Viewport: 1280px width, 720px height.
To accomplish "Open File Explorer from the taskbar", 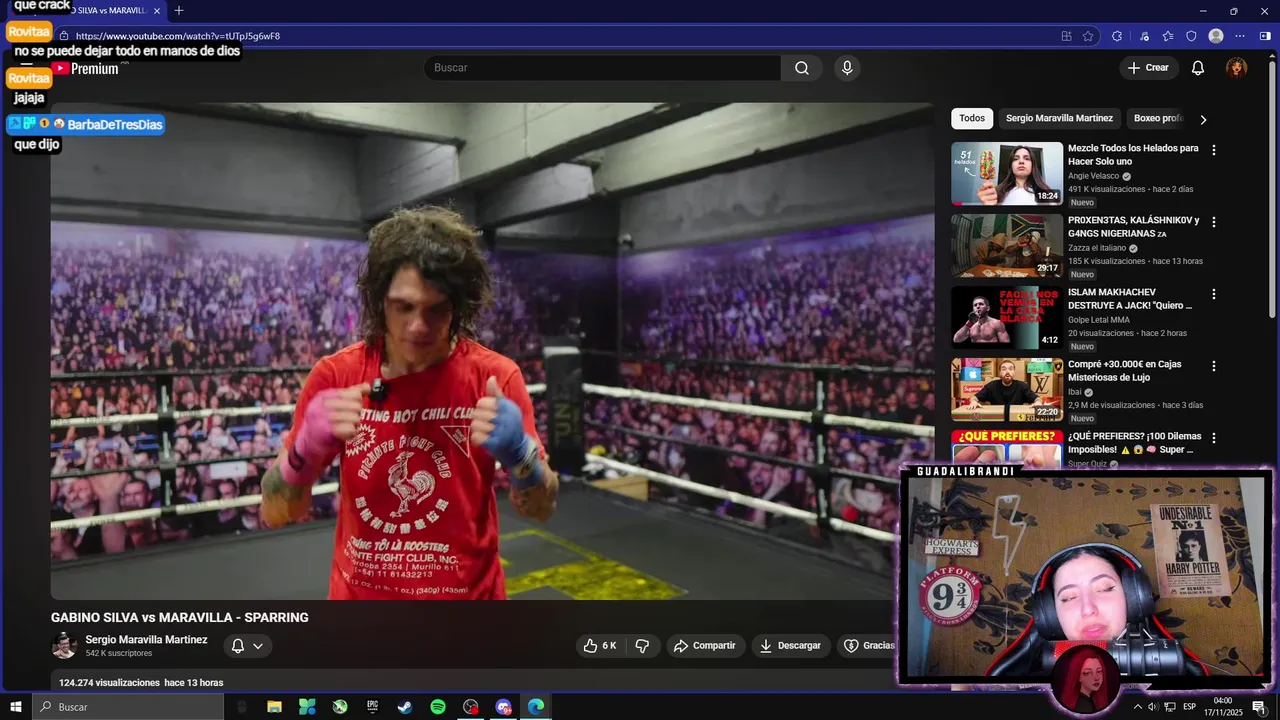I will coord(274,707).
